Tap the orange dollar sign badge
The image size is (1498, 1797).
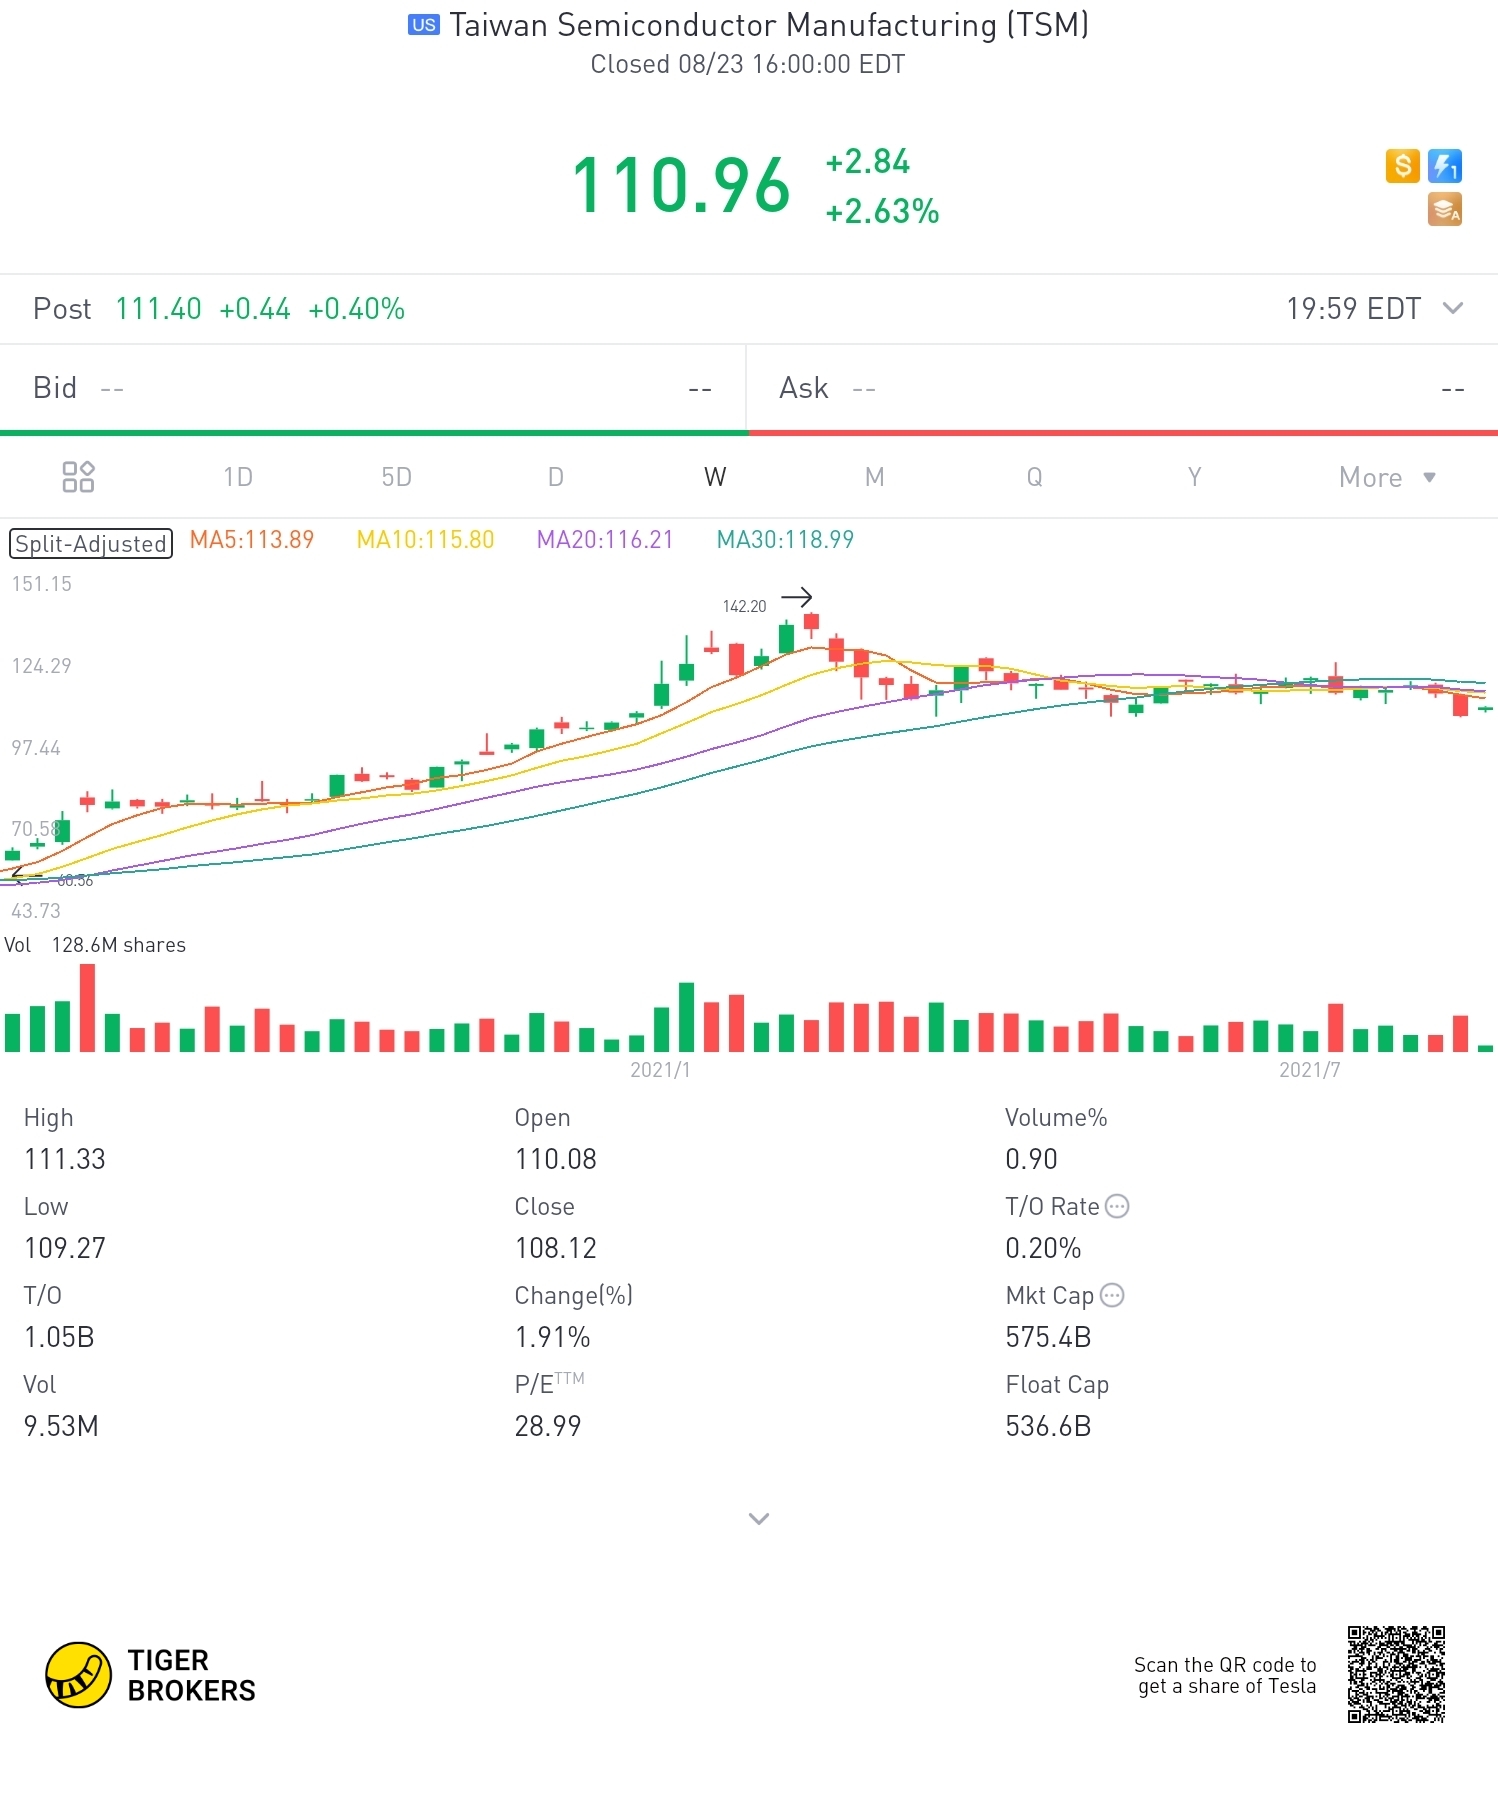[1402, 165]
